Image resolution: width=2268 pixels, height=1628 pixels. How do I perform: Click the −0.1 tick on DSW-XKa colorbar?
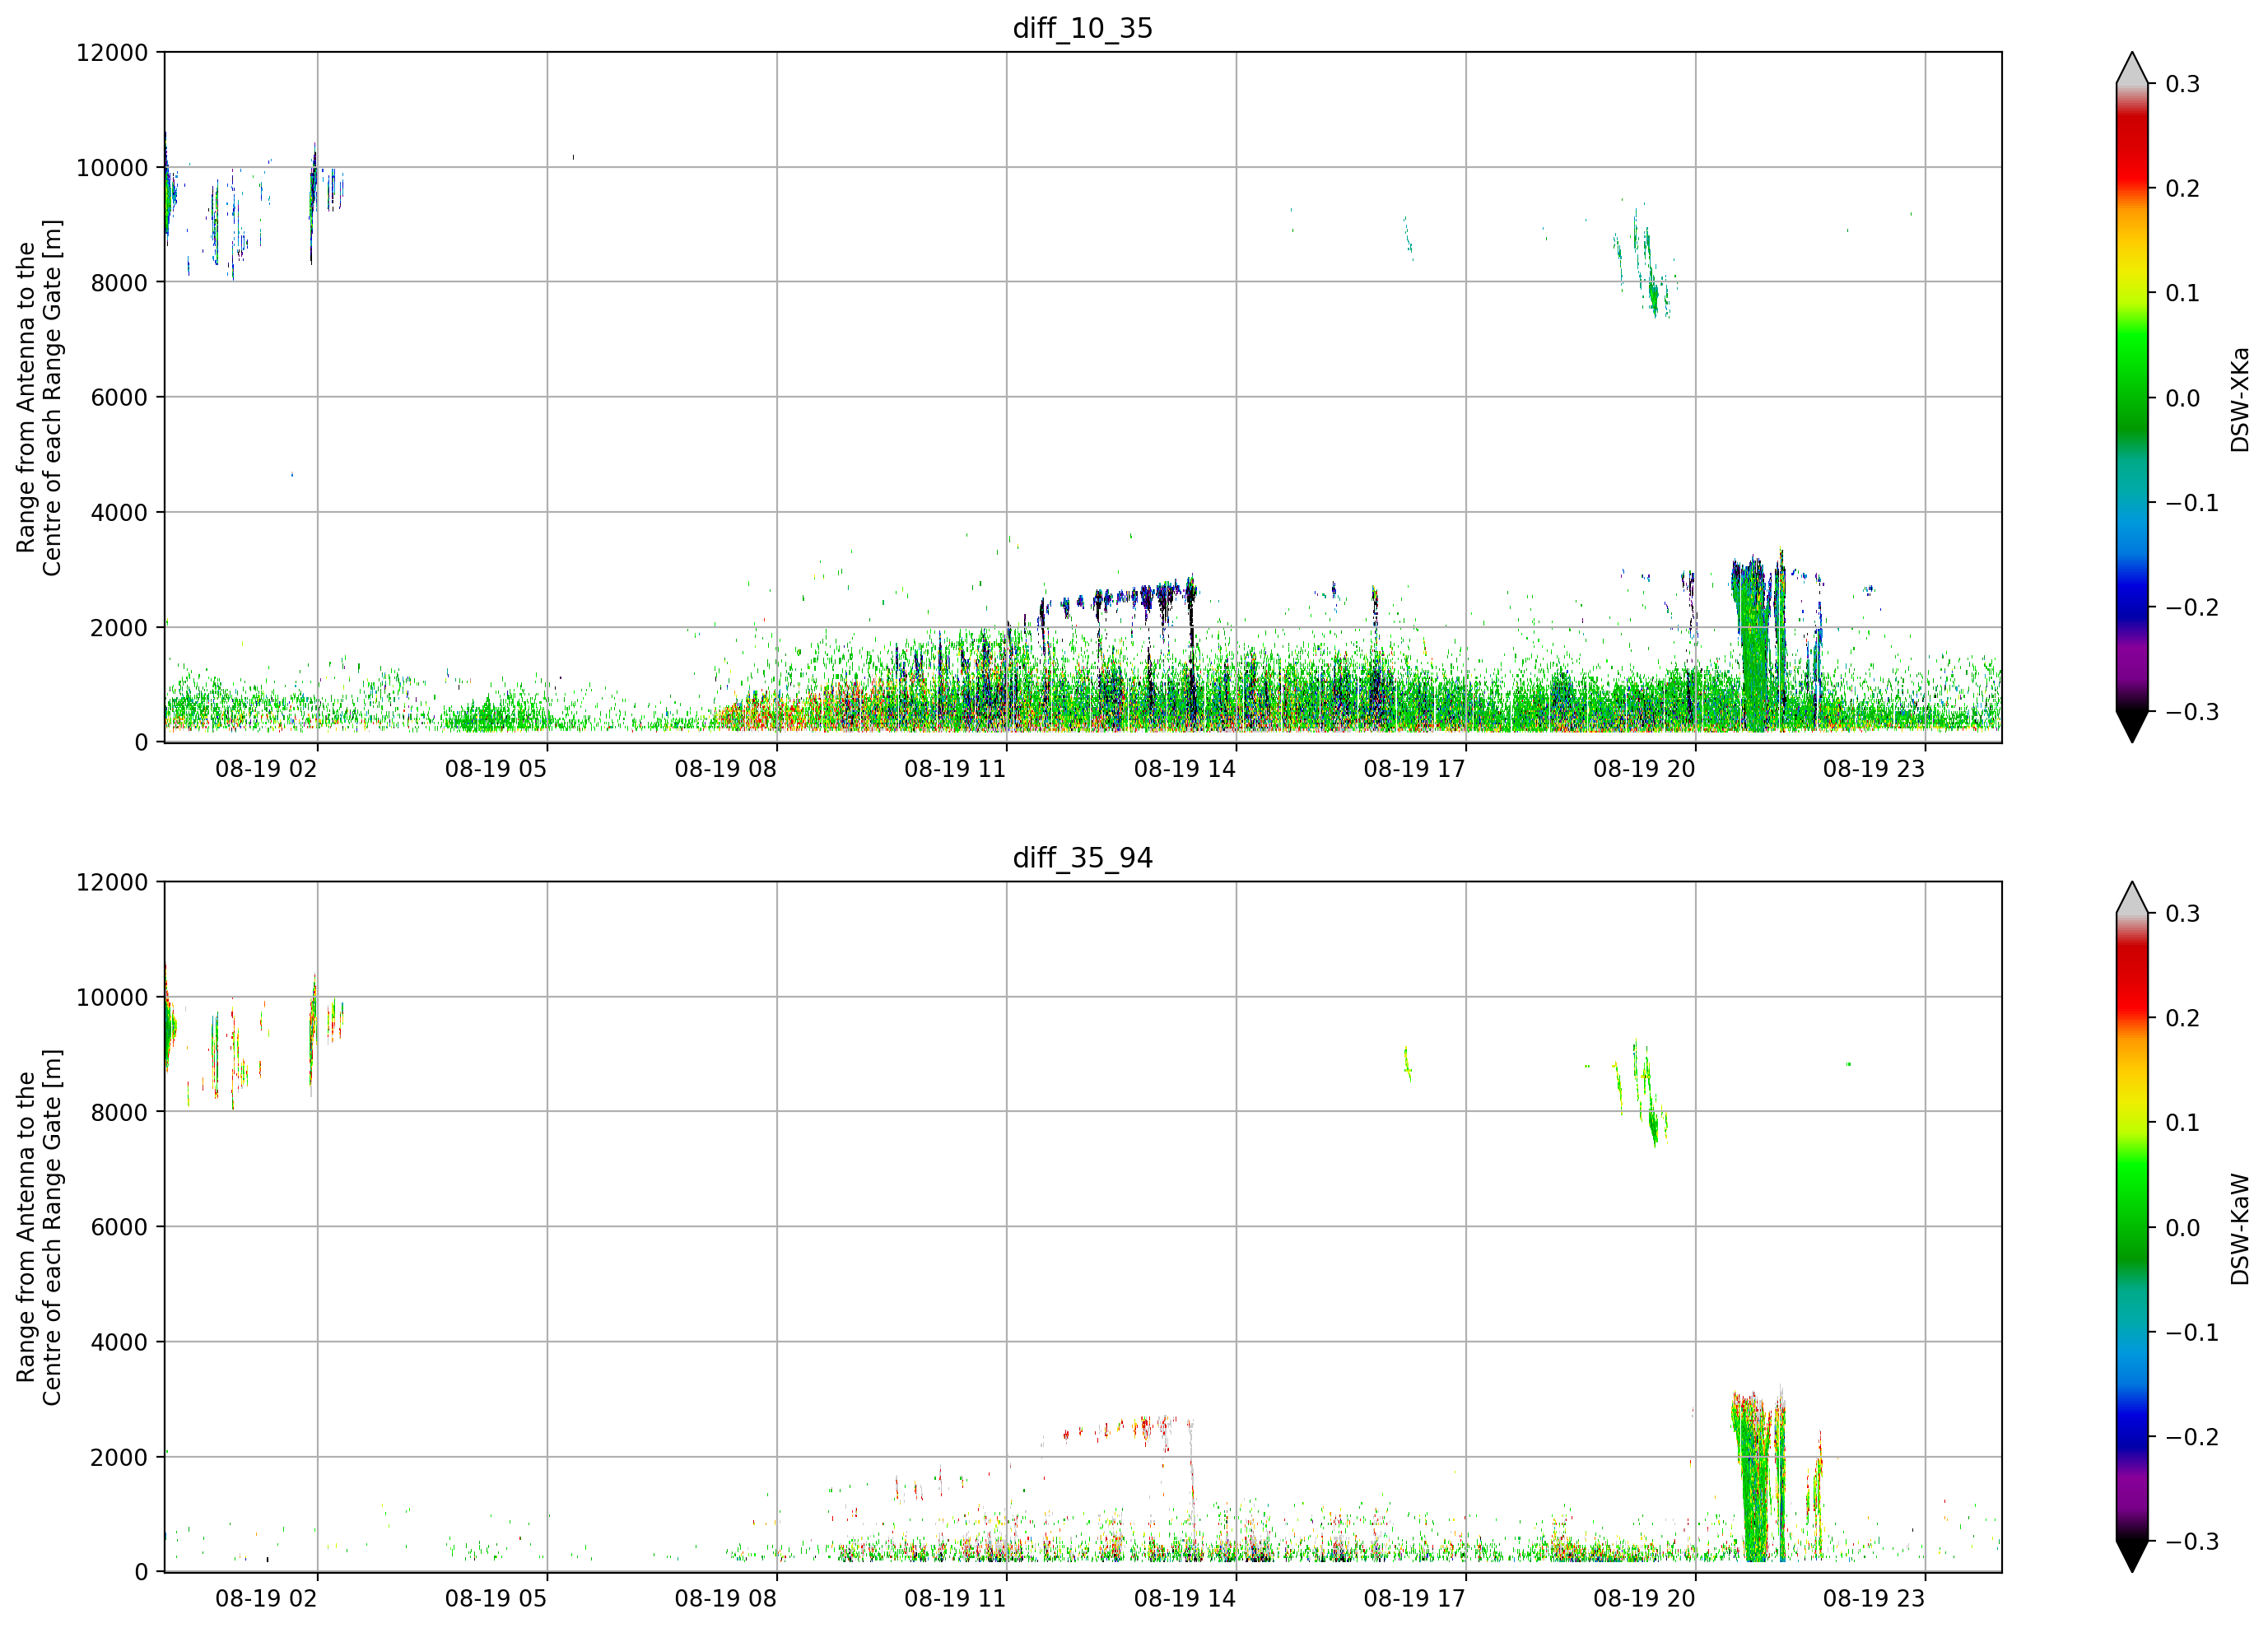pyautogui.click(x=2192, y=503)
